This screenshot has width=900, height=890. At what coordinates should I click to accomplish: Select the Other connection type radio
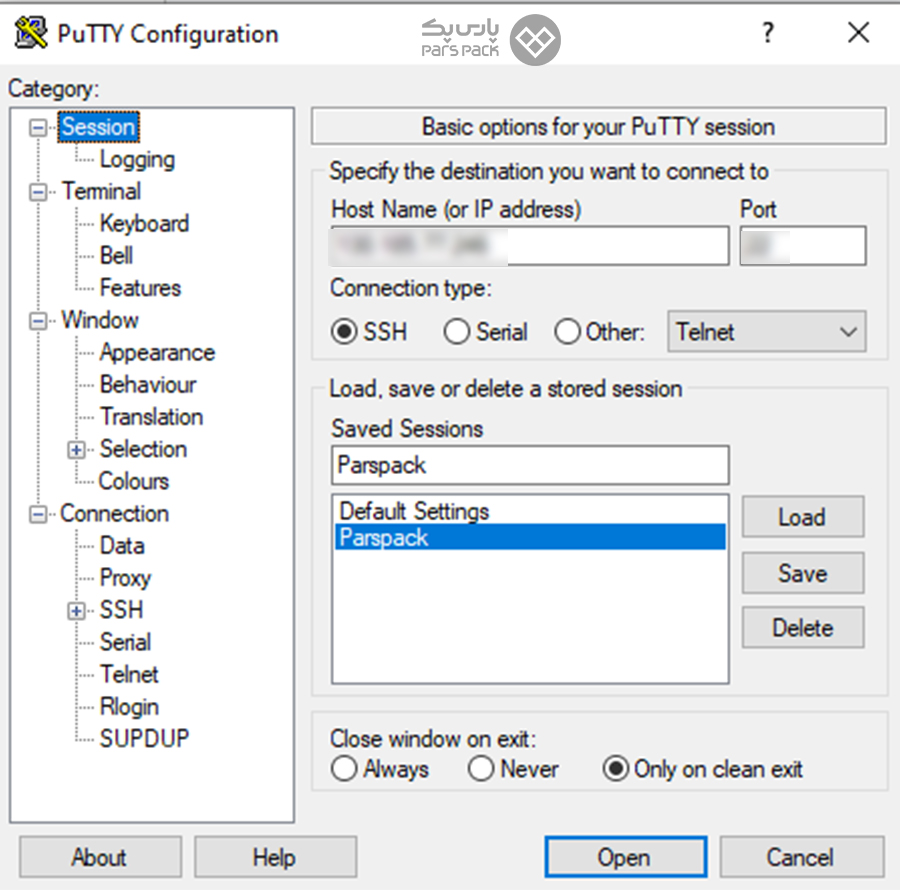(568, 332)
